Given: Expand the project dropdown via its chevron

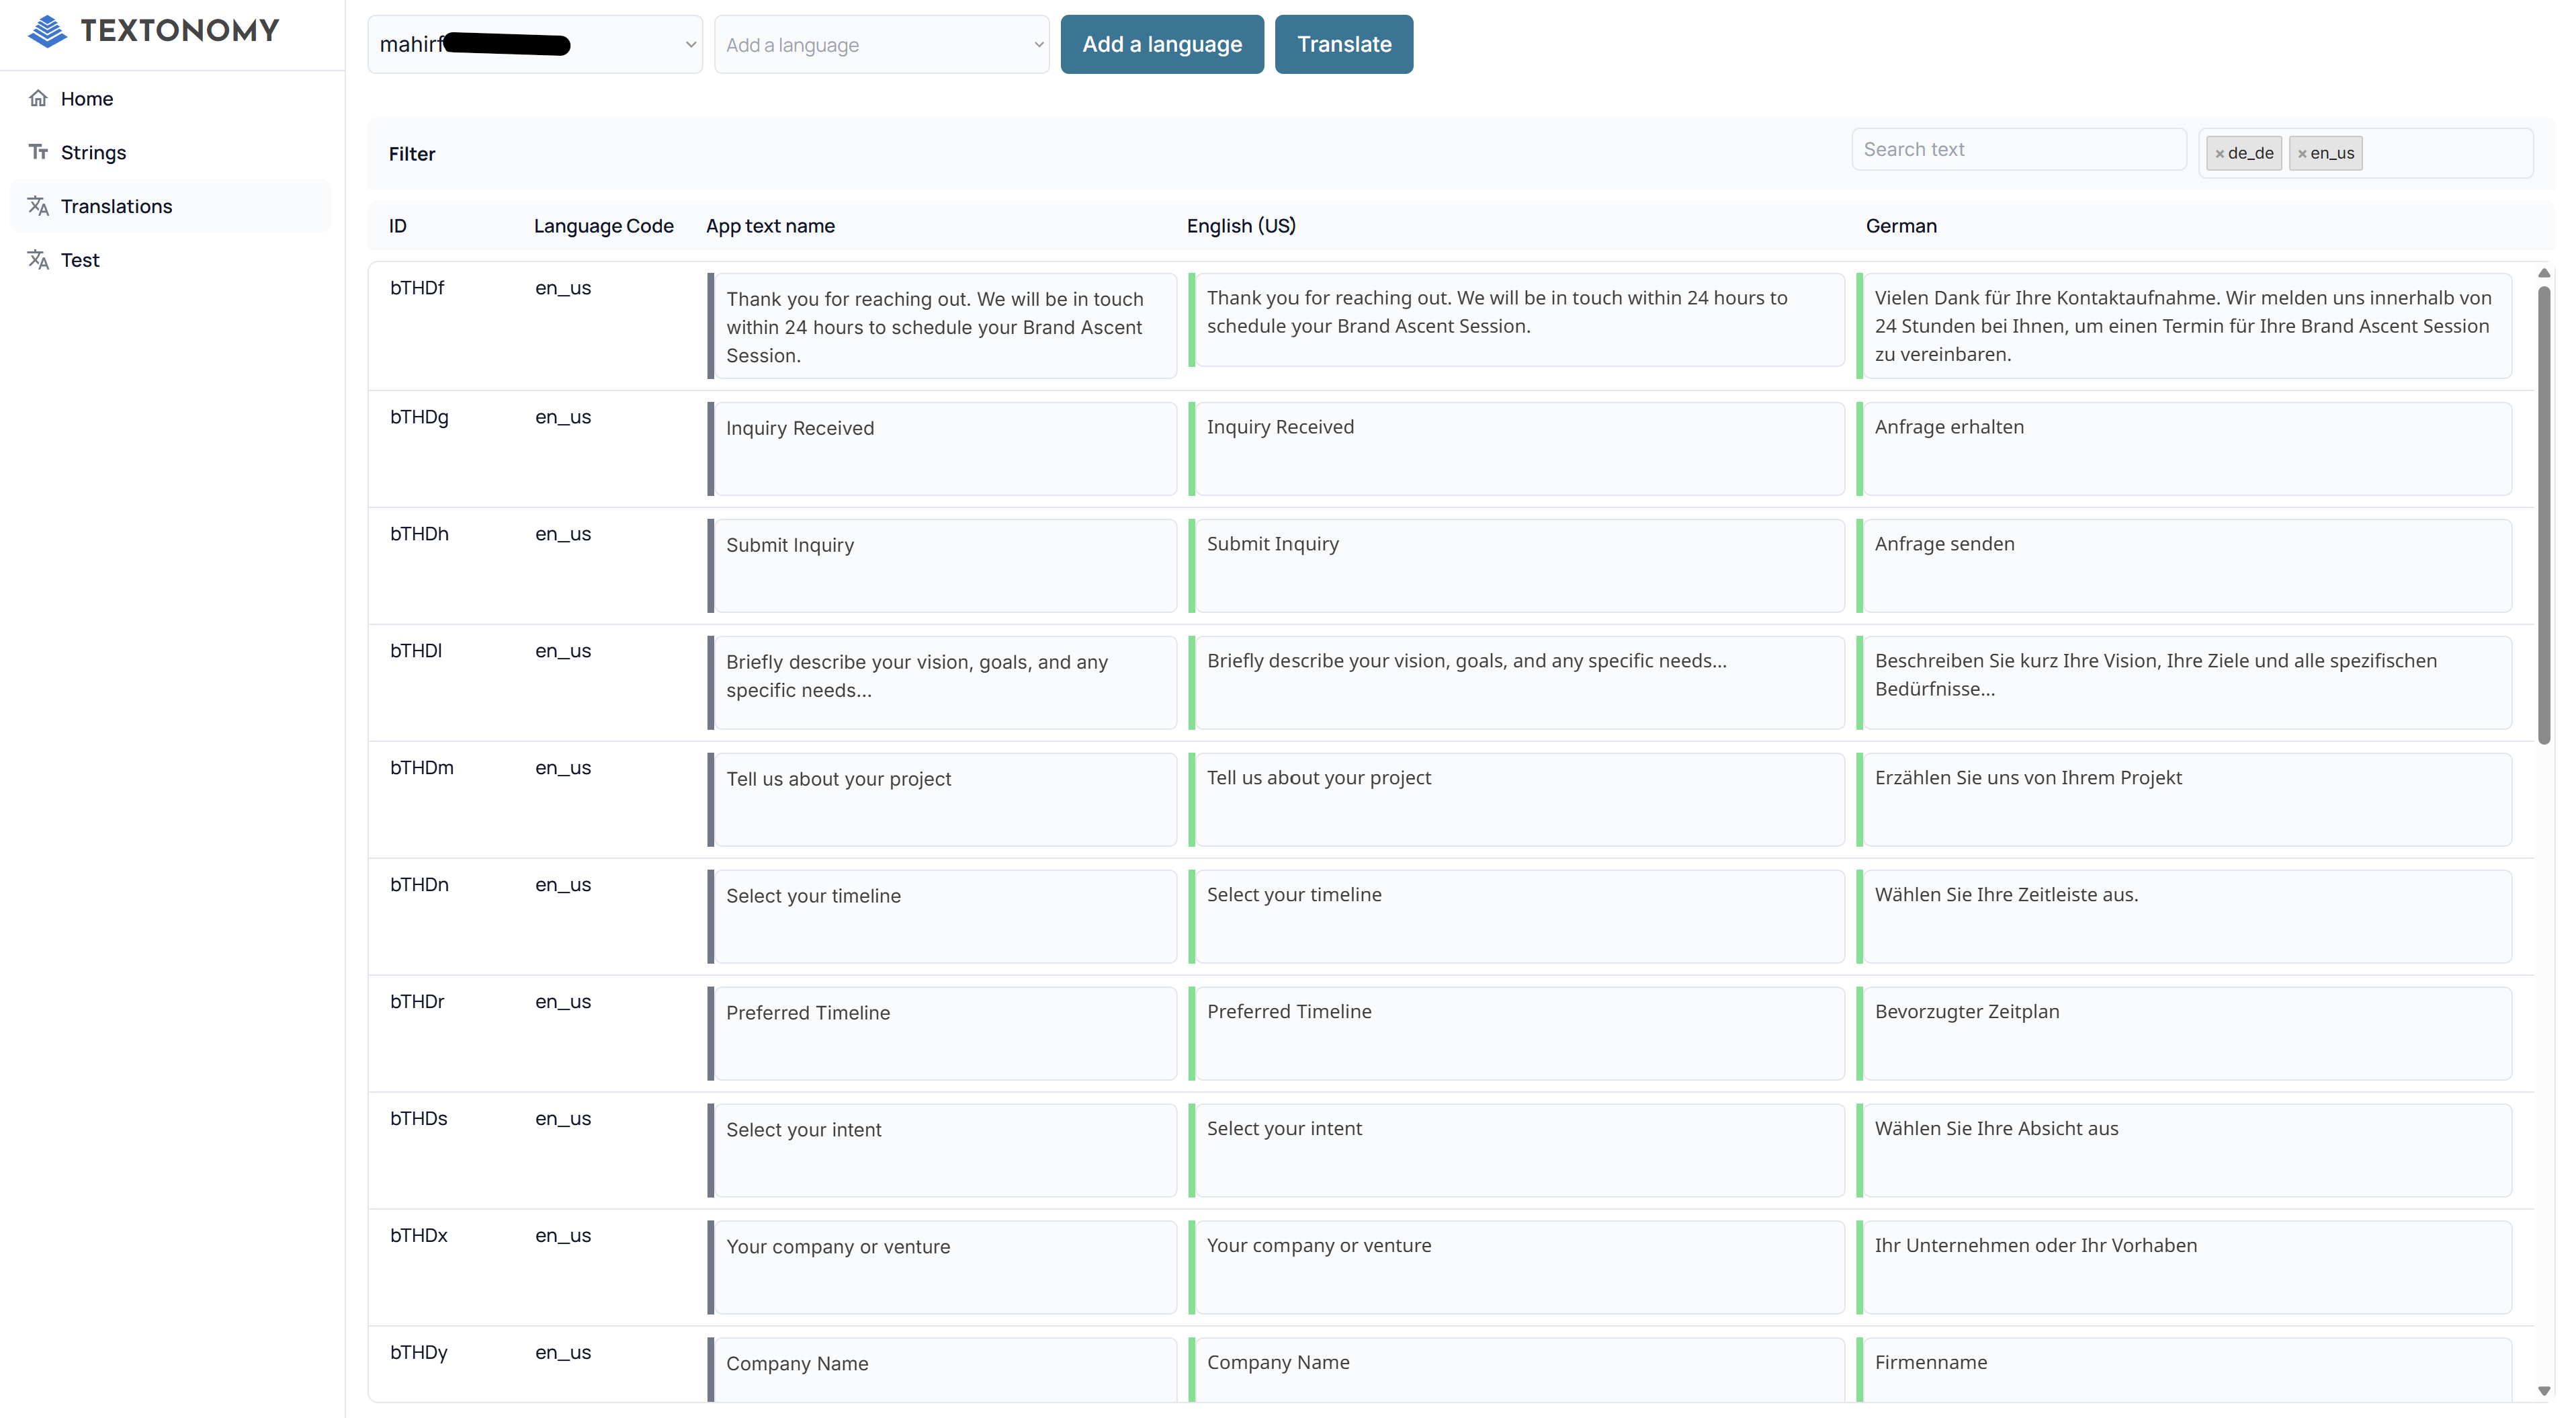Looking at the screenshot, I should pos(690,44).
